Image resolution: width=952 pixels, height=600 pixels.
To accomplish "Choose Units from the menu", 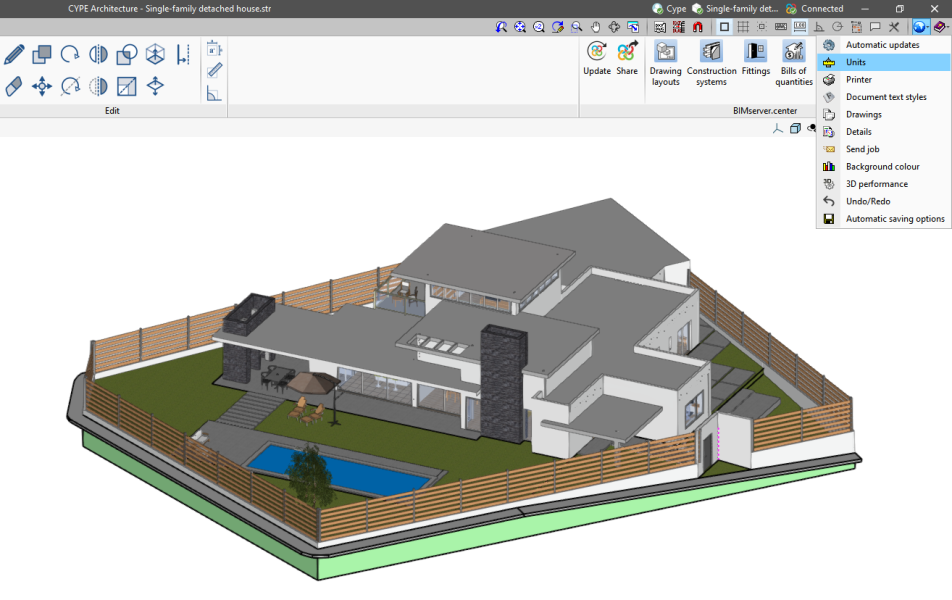I will (x=855, y=62).
